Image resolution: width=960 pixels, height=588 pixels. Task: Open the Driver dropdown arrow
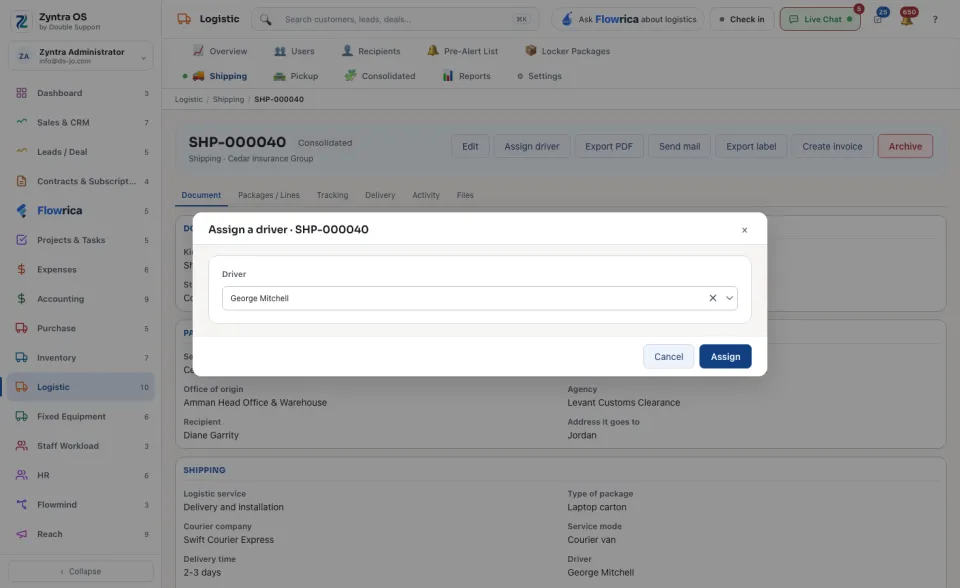pyautogui.click(x=729, y=298)
